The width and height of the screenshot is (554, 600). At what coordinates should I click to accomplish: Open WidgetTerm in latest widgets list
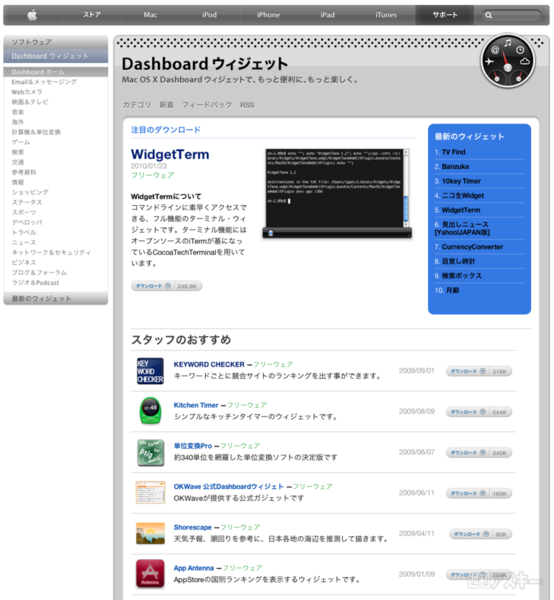point(461,210)
